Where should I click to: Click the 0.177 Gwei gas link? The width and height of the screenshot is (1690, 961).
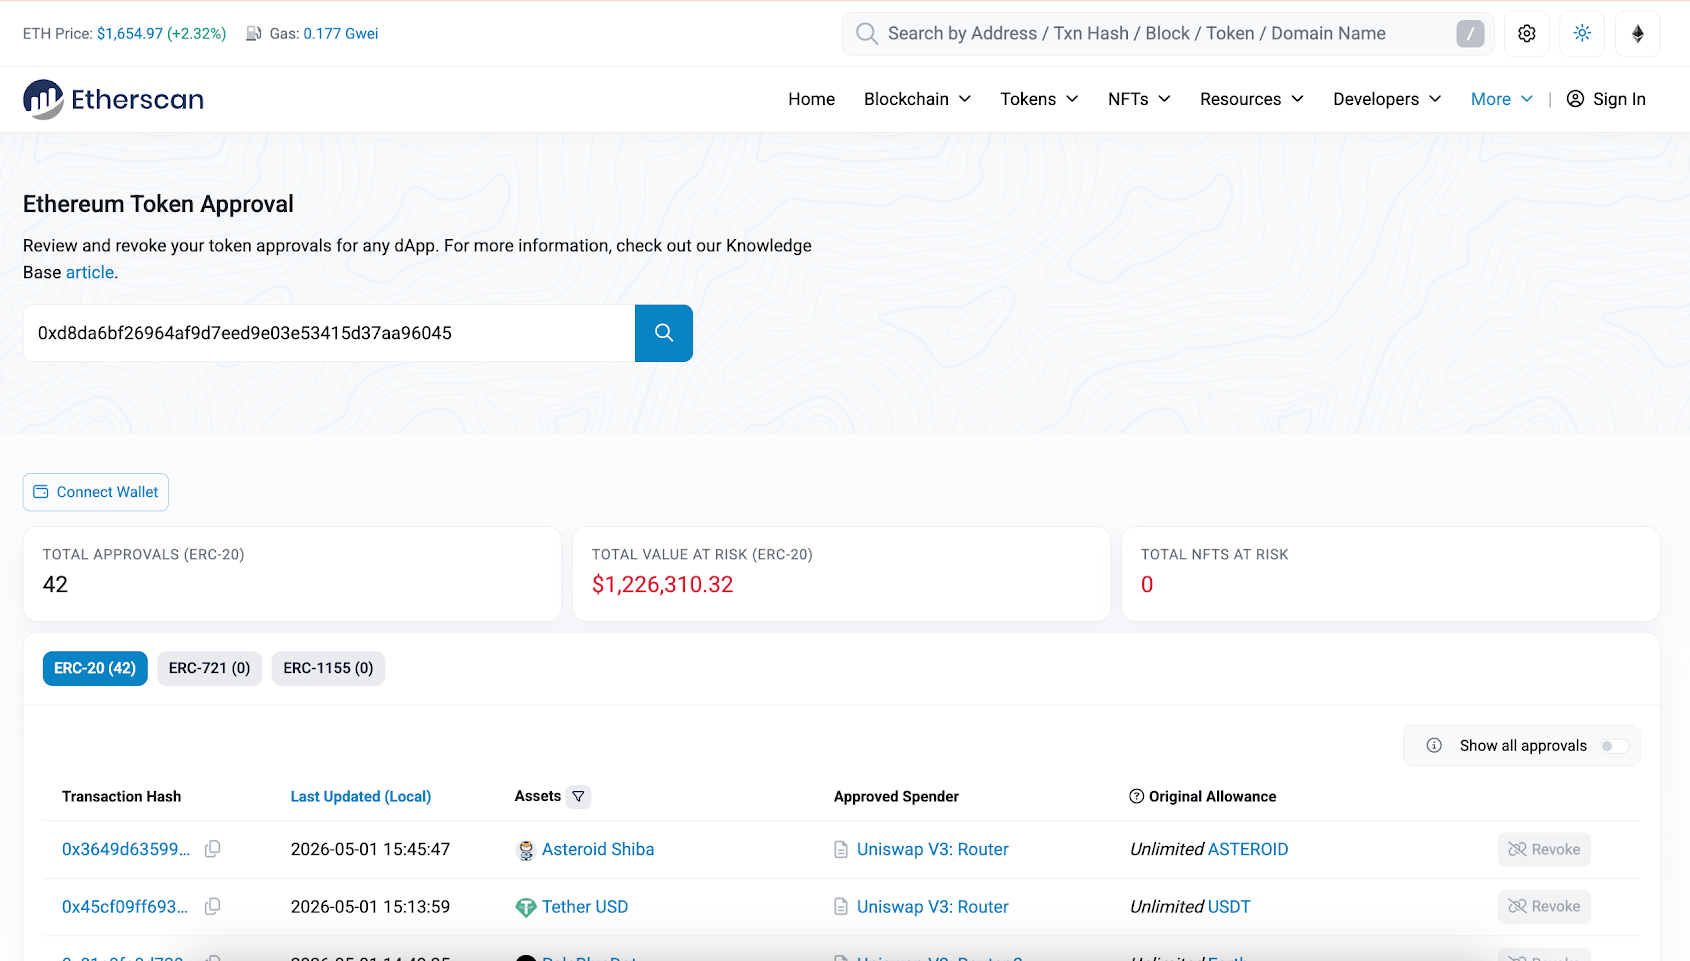click(x=341, y=34)
